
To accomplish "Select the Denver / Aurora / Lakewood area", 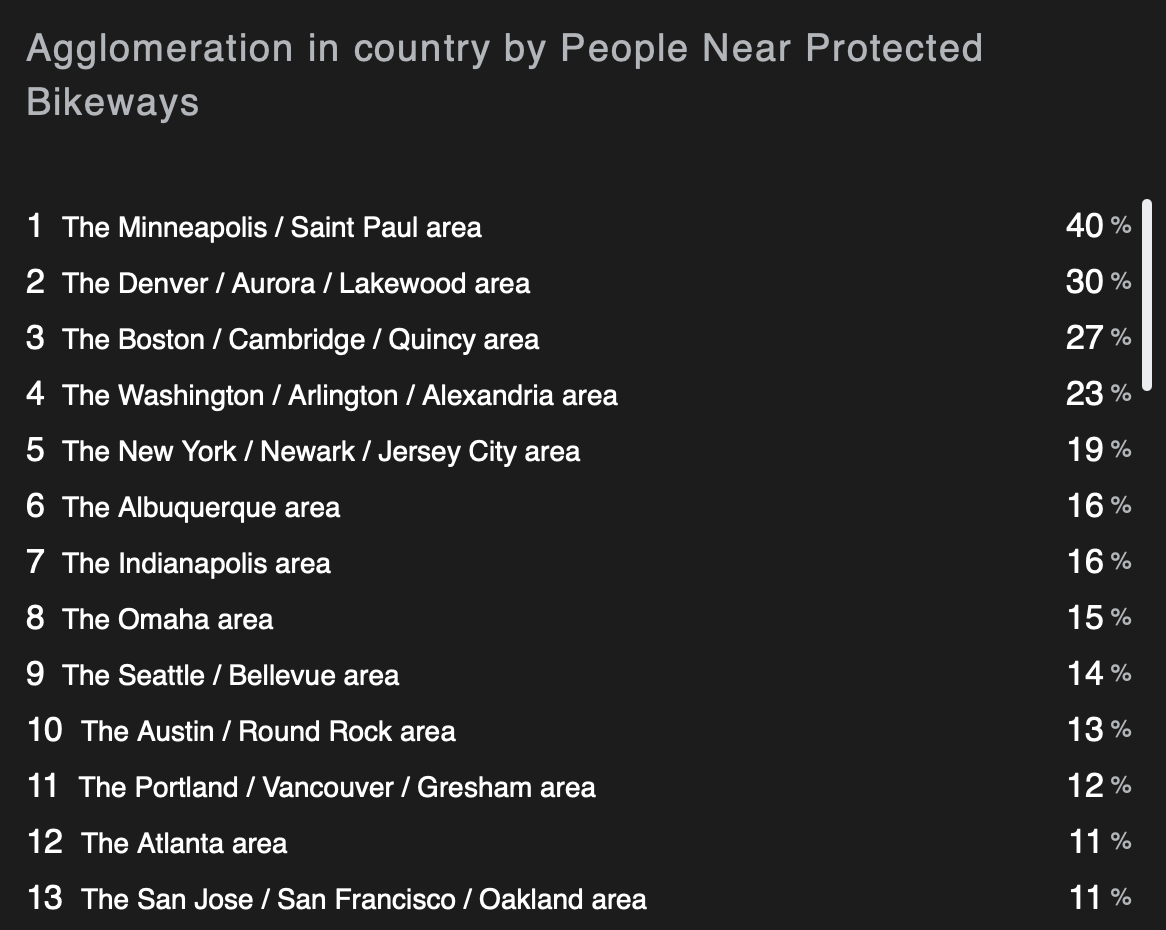I will tap(296, 283).
